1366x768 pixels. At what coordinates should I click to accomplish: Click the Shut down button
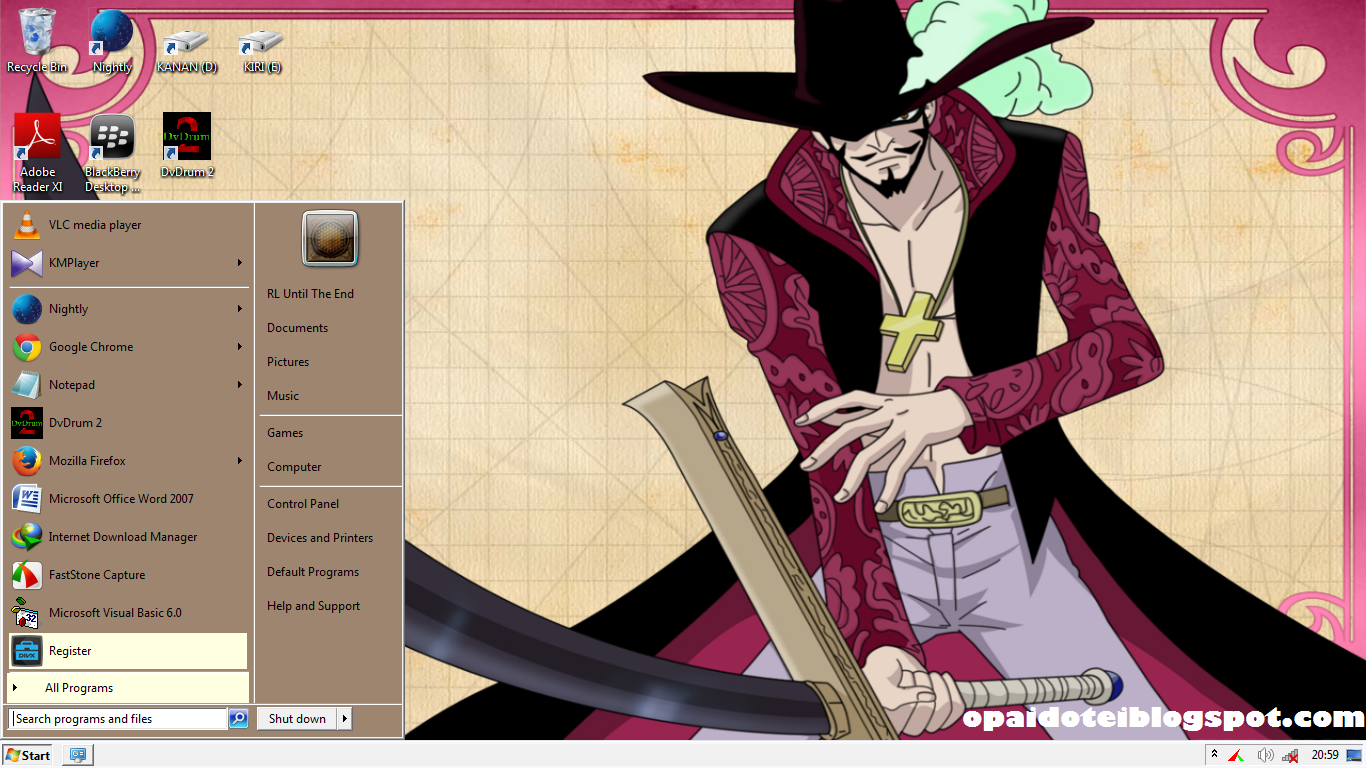297,718
